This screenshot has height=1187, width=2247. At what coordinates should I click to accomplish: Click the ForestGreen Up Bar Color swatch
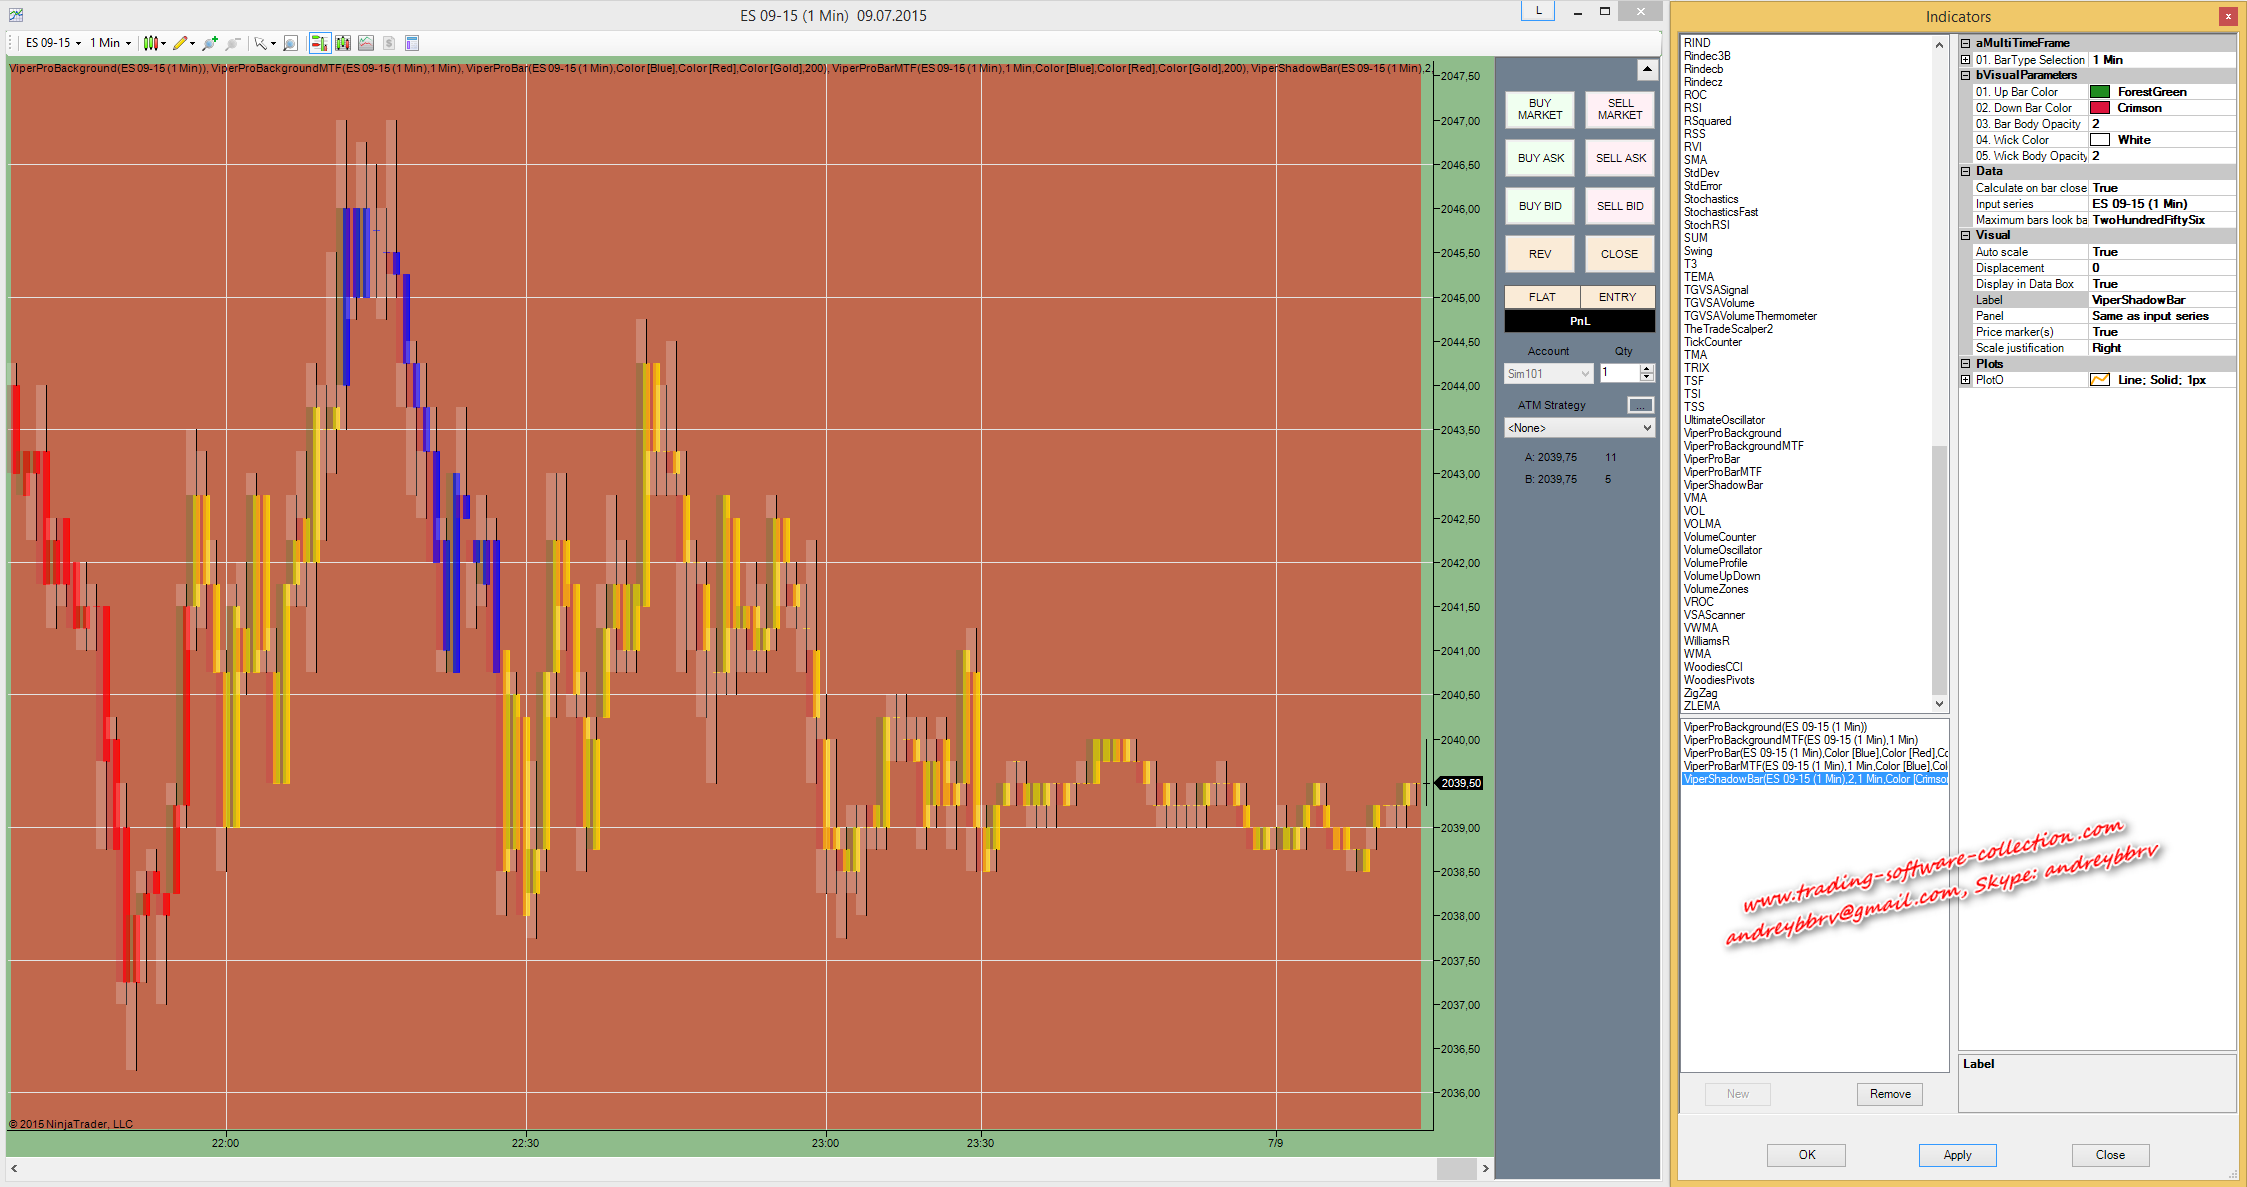click(2099, 92)
